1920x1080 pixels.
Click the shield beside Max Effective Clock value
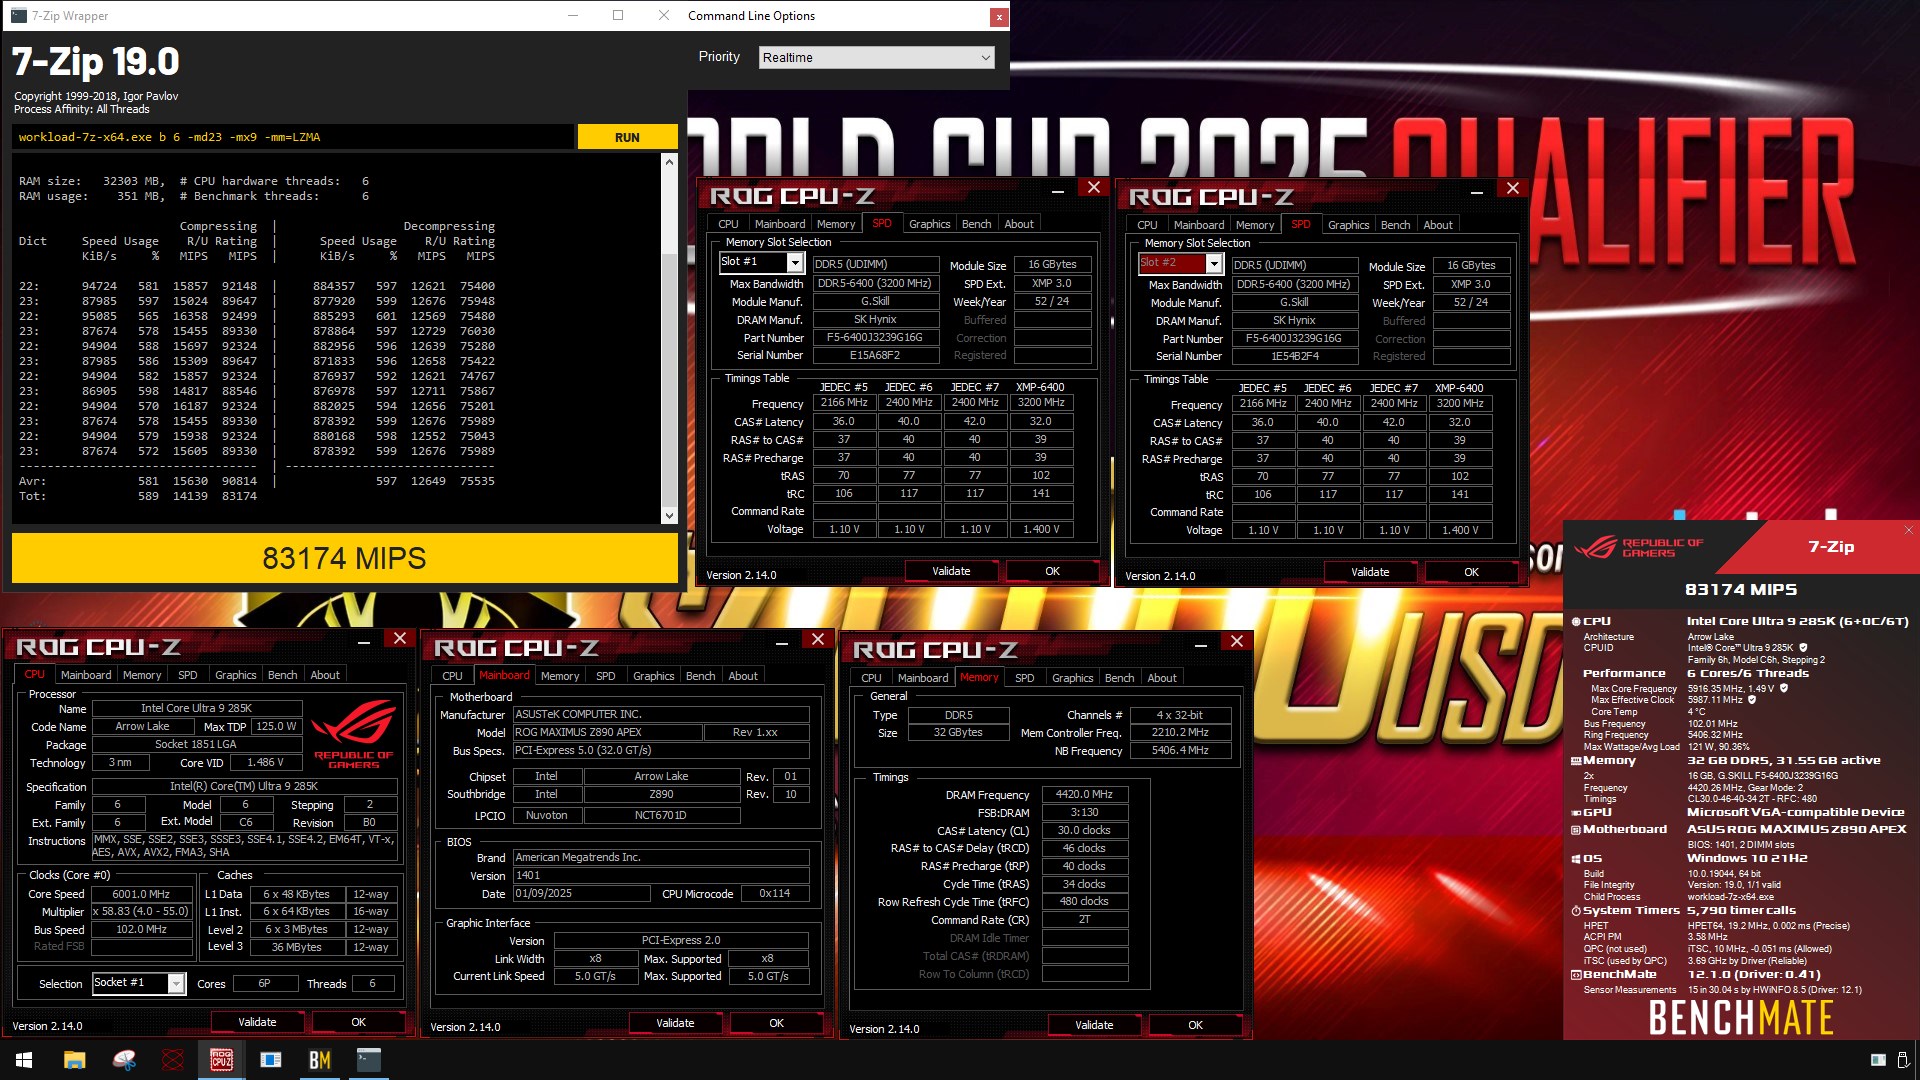(x=1751, y=700)
